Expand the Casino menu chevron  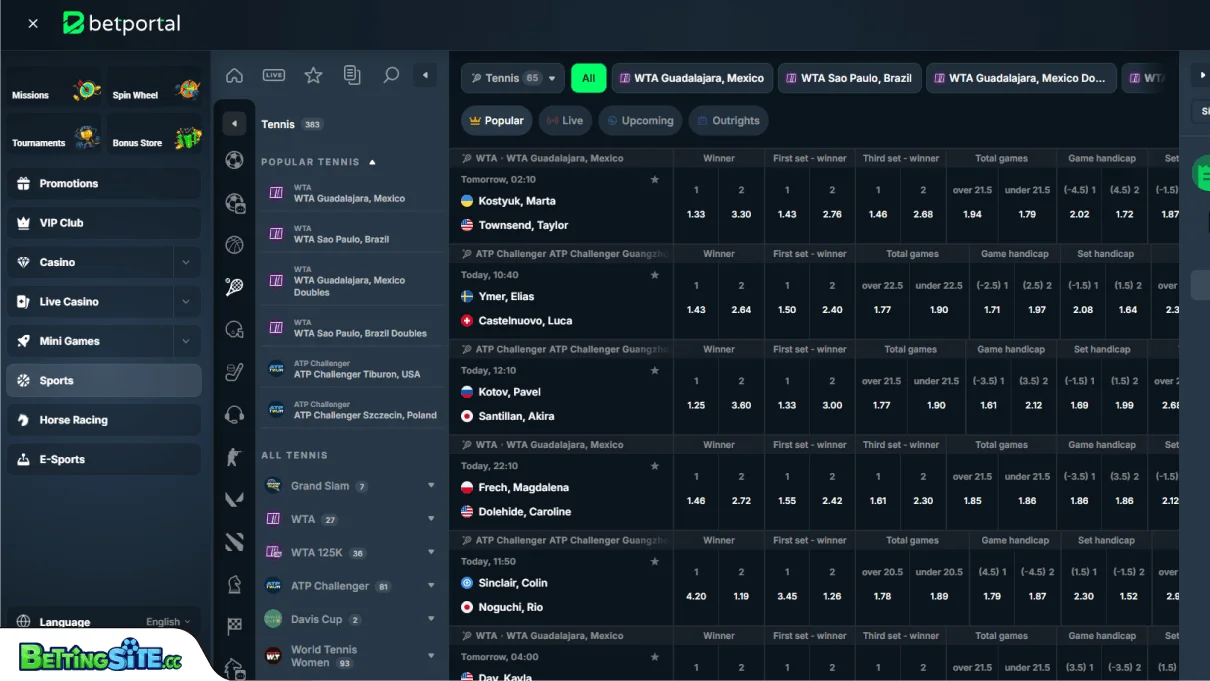(186, 262)
